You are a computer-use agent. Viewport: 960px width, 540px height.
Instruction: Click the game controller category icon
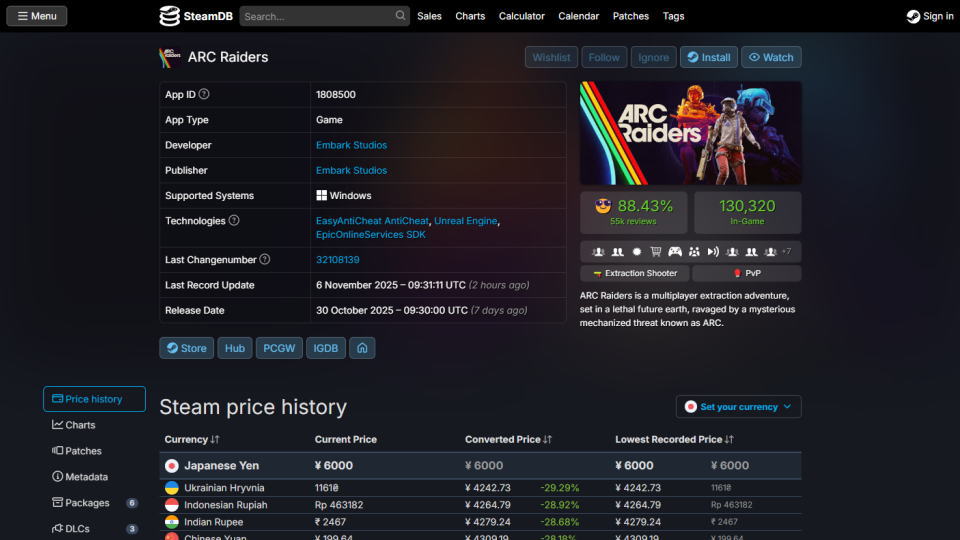point(675,252)
